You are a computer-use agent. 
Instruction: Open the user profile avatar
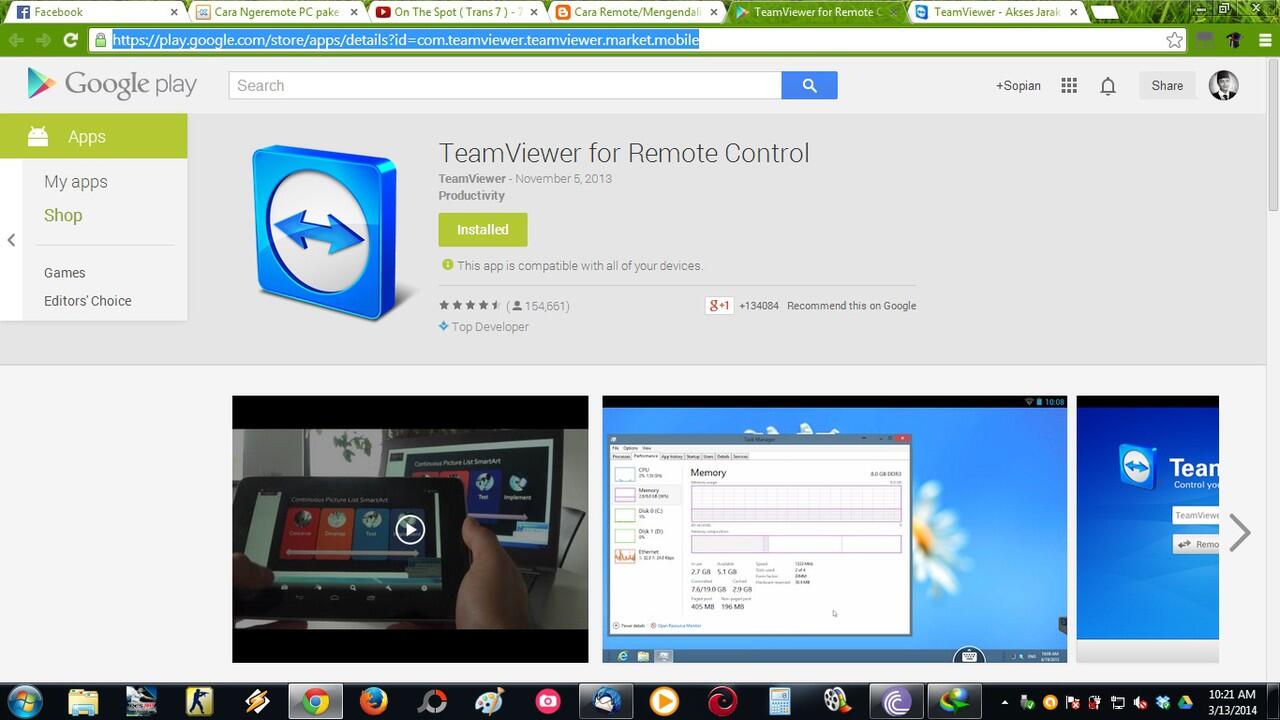(x=1223, y=85)
